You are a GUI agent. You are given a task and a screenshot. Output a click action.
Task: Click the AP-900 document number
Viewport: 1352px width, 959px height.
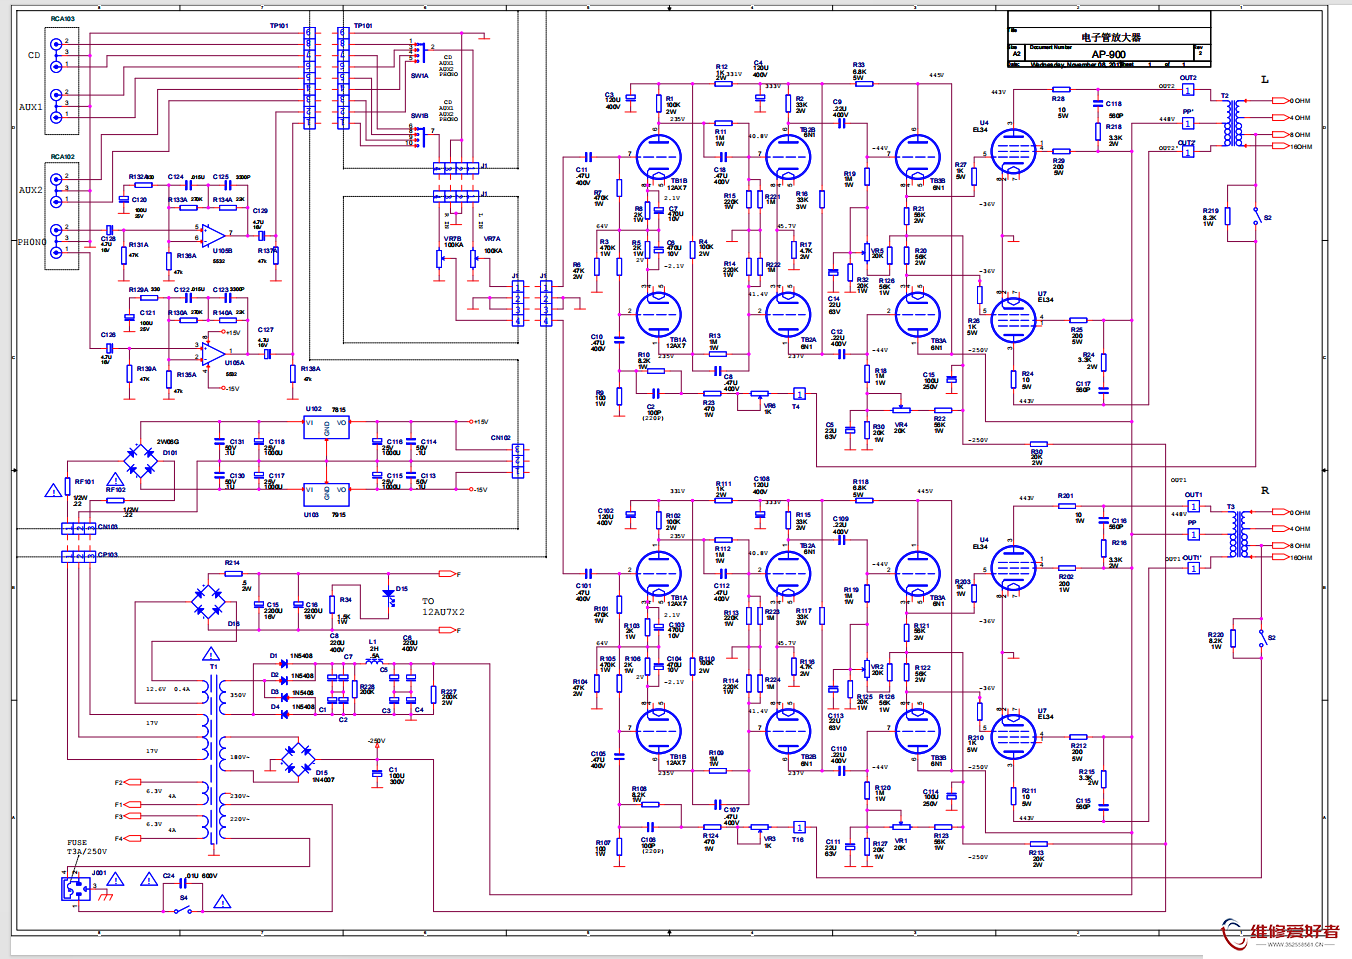click(x=1108, y=55)
